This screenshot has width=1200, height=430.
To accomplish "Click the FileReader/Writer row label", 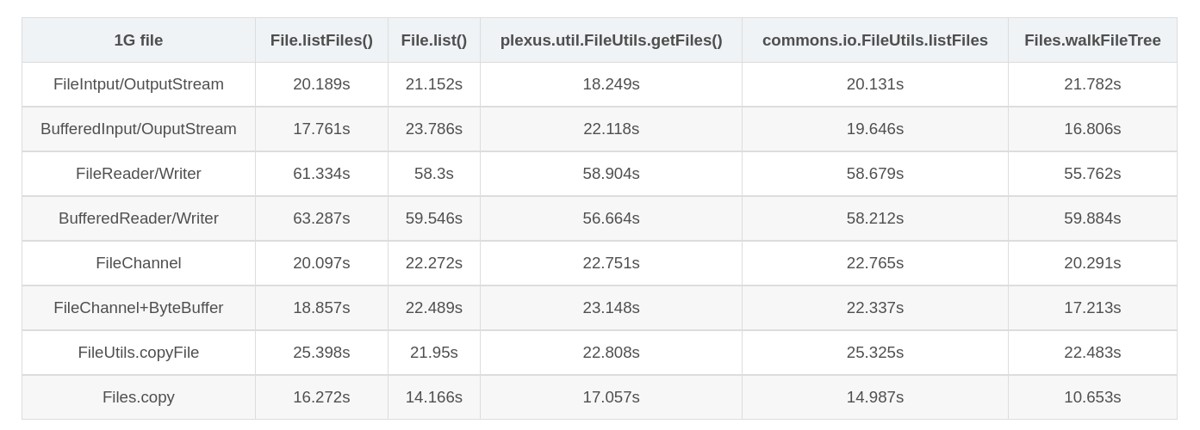I will 138,173.
